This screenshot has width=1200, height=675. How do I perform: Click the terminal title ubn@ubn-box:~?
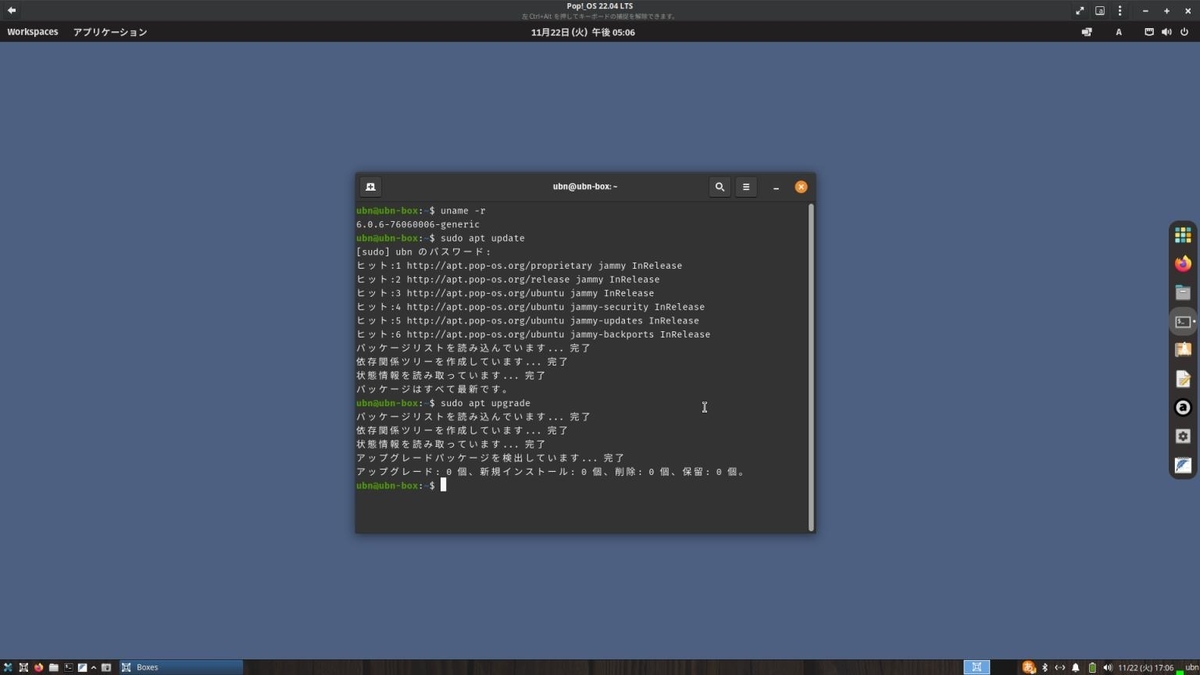tap(585, 187)
